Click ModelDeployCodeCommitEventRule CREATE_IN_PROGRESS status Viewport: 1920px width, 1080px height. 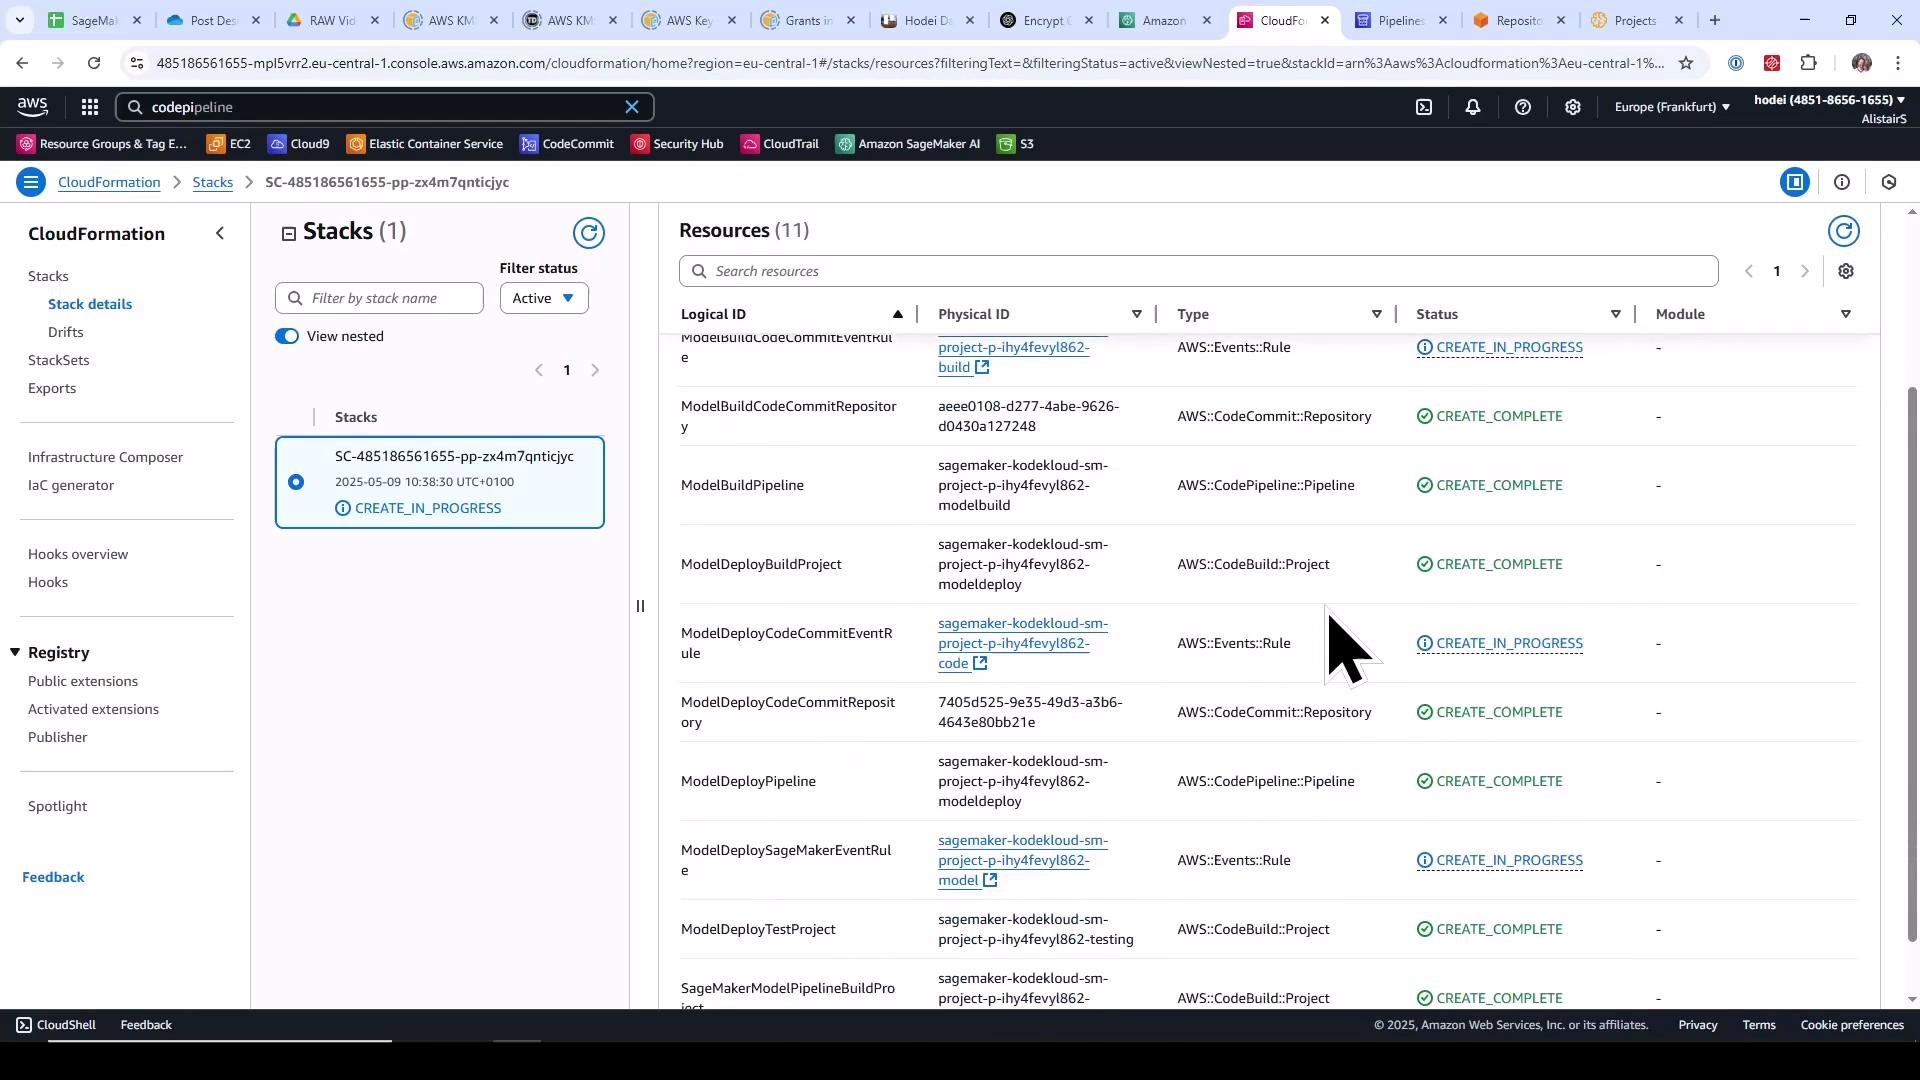pyautogui.click(x=1500, y=643)
